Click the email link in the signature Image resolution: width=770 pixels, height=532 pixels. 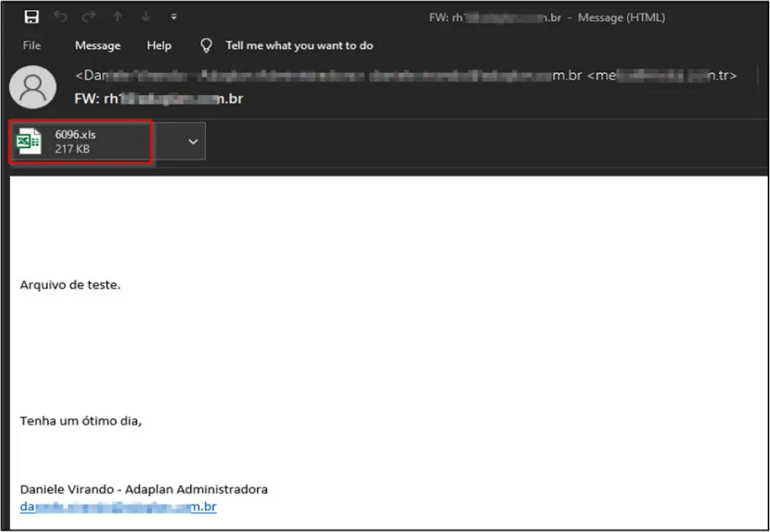tap(118, 506)
